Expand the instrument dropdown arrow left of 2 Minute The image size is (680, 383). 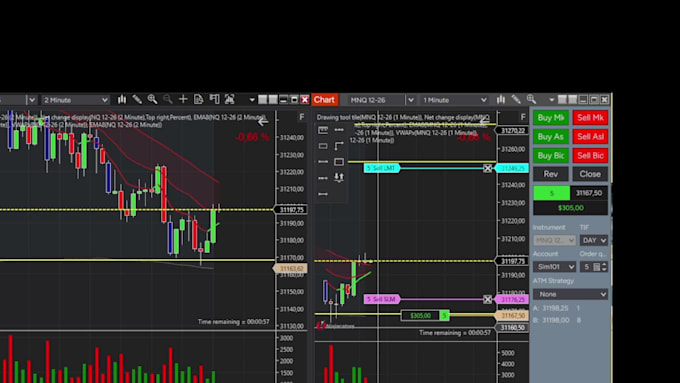32,100
